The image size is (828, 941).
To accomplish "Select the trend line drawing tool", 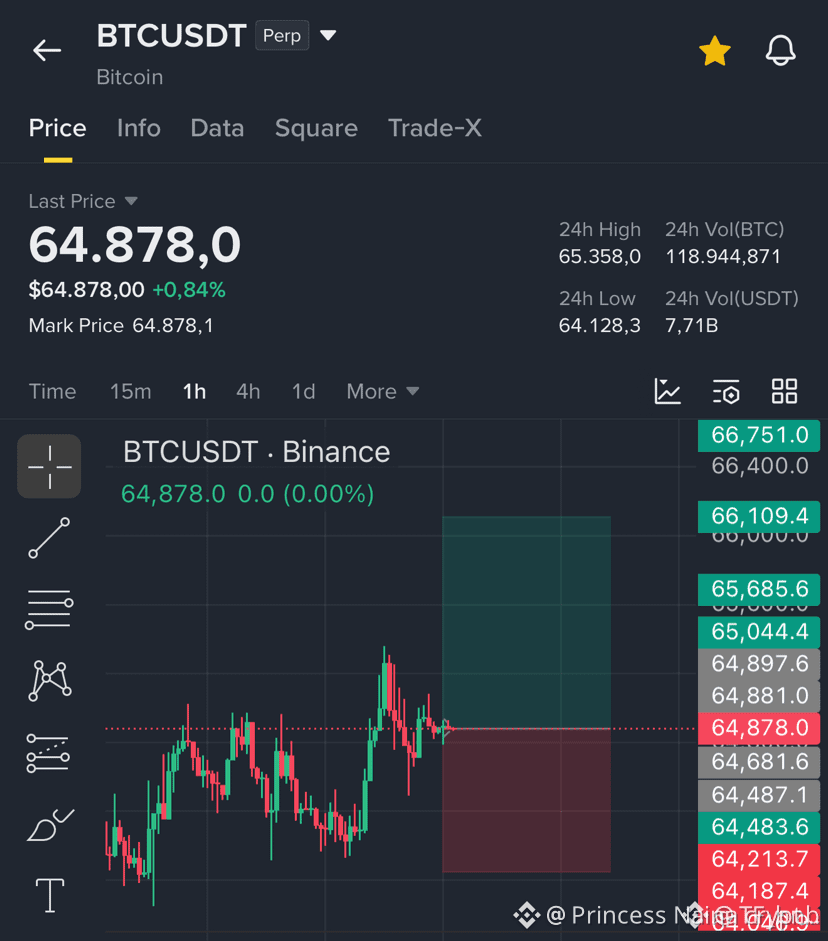I will point(49,538).
